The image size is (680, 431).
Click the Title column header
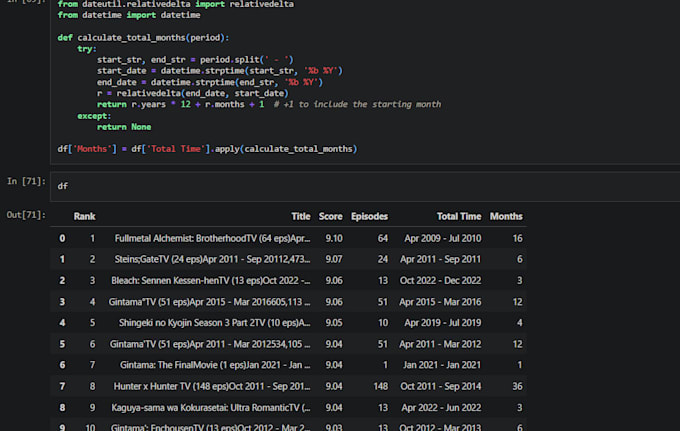301,216
